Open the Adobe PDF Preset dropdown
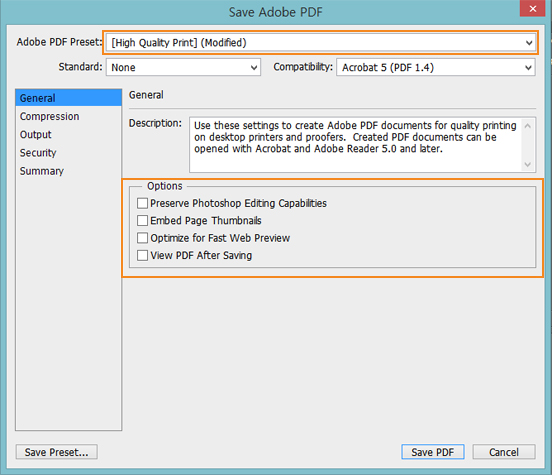This screenshot has height=475, width=552. [320, 43]
